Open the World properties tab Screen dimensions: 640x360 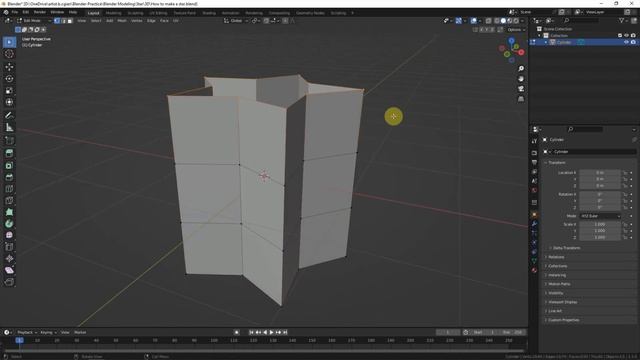coord(534,190)
